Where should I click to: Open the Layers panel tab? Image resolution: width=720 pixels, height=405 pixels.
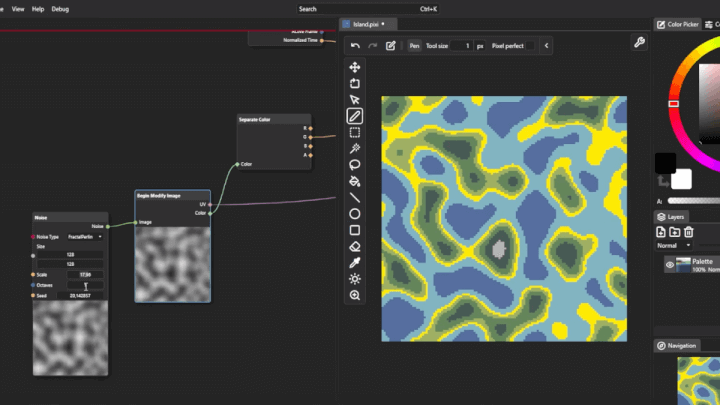[670, 217]
